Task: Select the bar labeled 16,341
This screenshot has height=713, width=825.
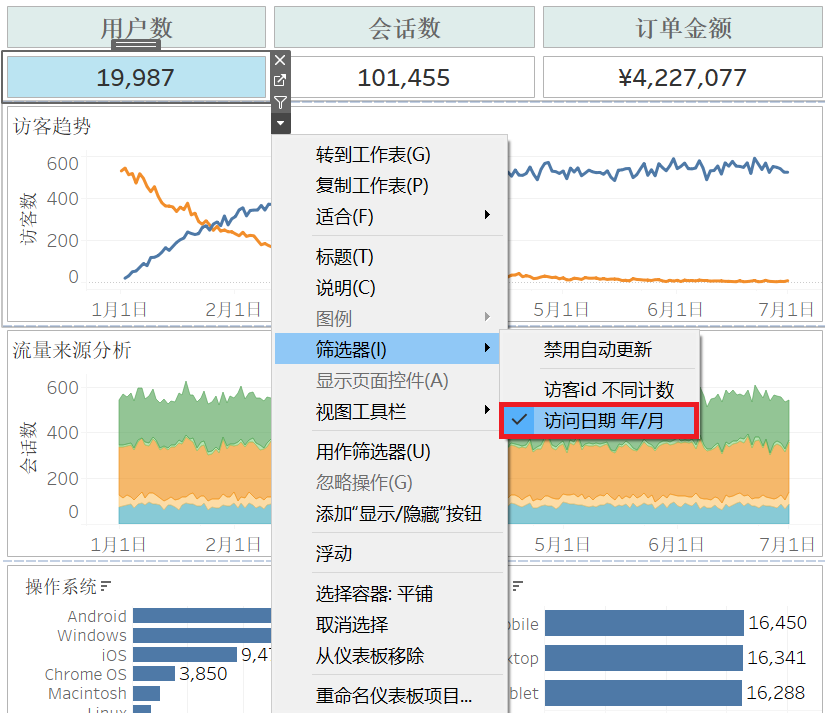Action: [644, 658]
